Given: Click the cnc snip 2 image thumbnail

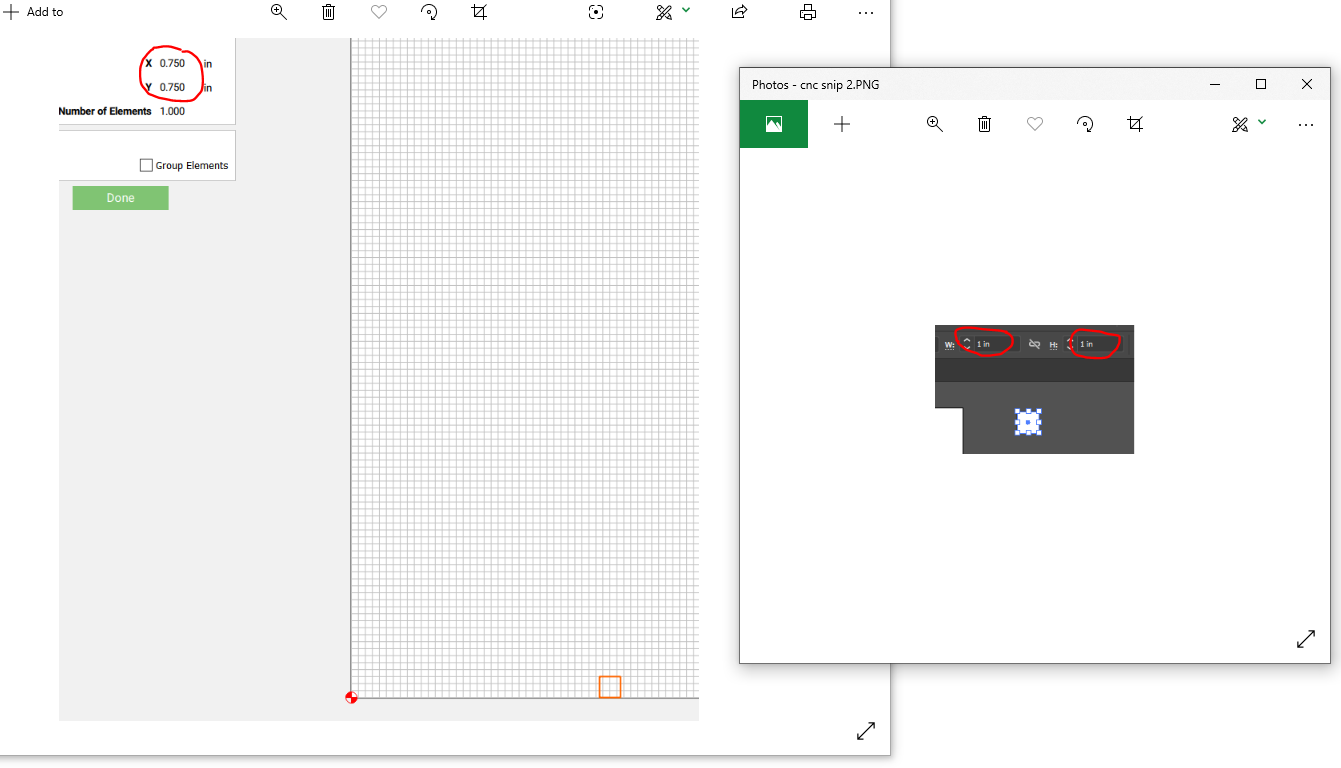Looking at the screenshot, I should [x=1034, y=389].
